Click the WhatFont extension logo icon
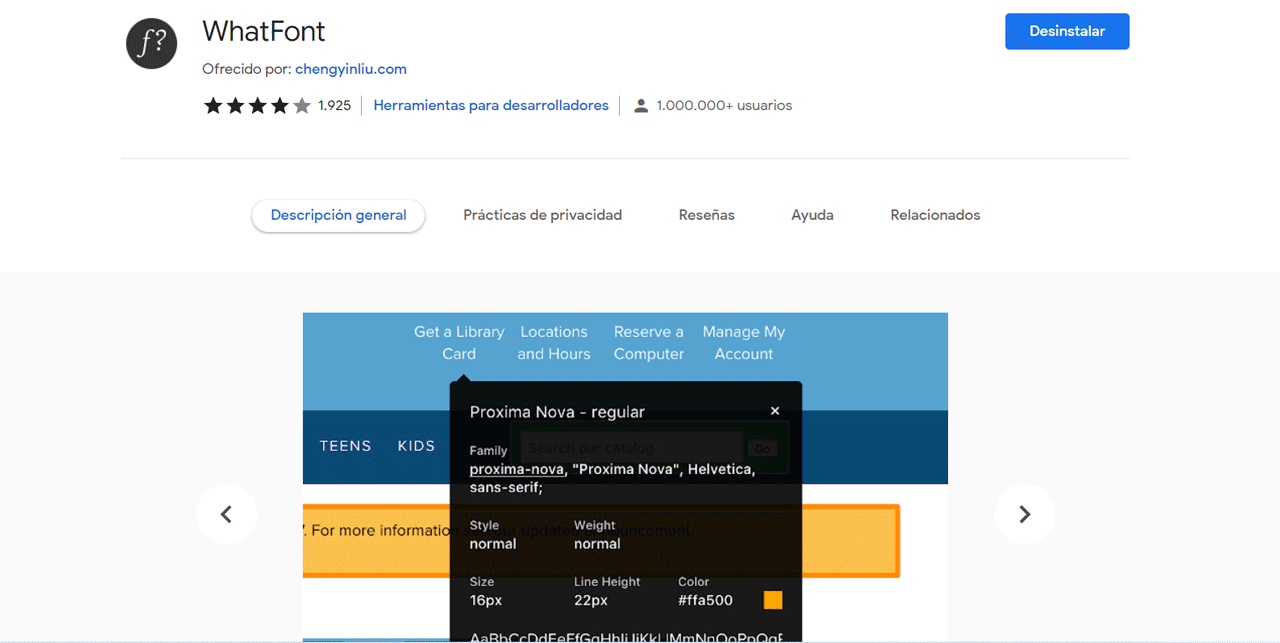Screen dimensions: 1280x643 tap(151, 44)
